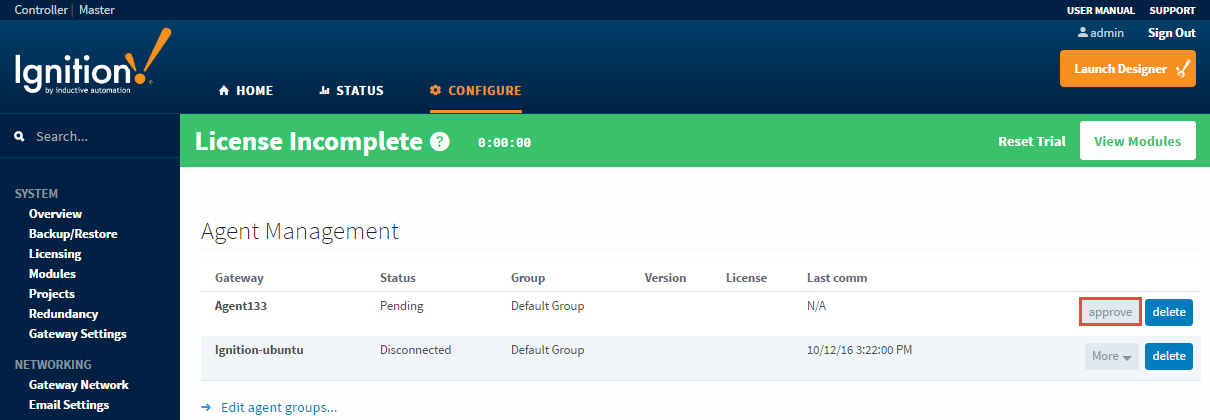Image resolution: width=1210 pixels, height=420 pixels.
Task: Approve the pending Agent133 gateway
Action: point(1110,312)
